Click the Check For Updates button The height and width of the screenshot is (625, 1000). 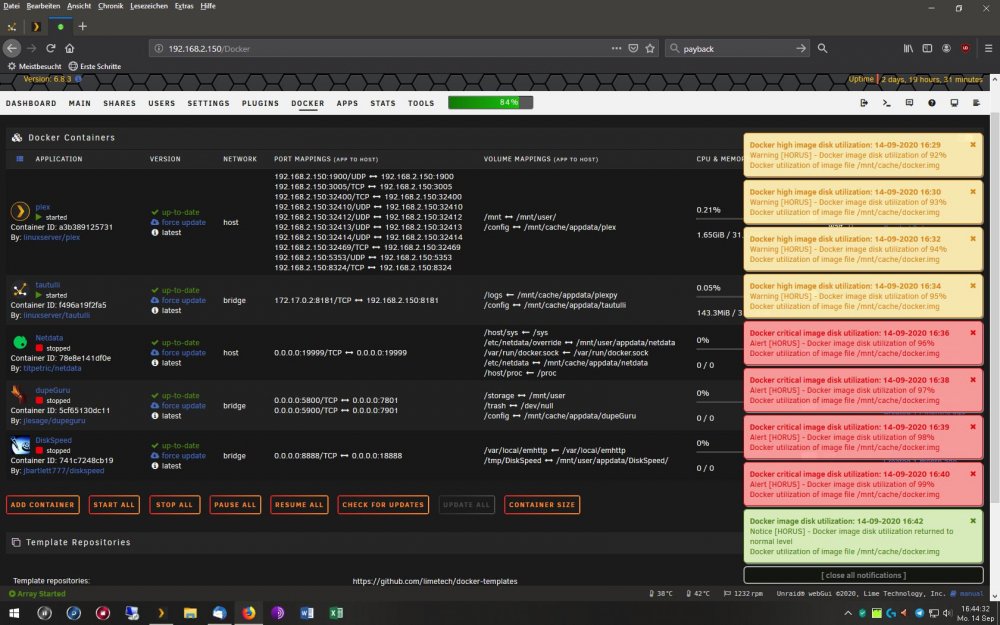(x=383, y=504)
